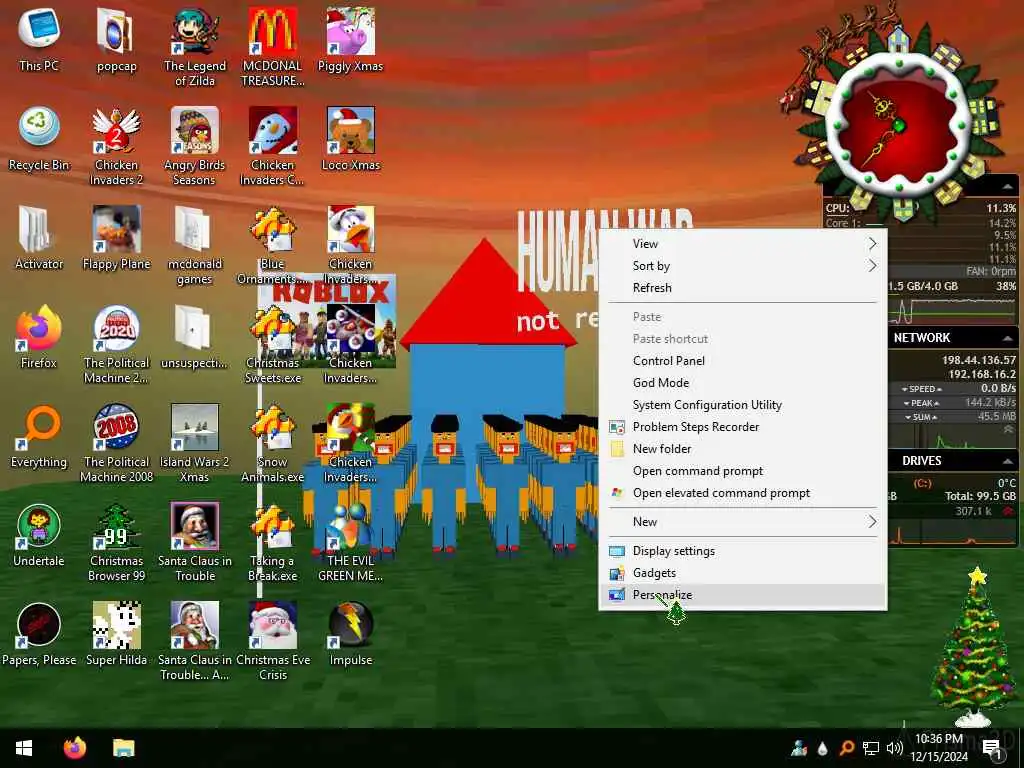Click the Christmas tree gadget
1024x768 pixels.
pyautogui.click(x=974, y=647)
